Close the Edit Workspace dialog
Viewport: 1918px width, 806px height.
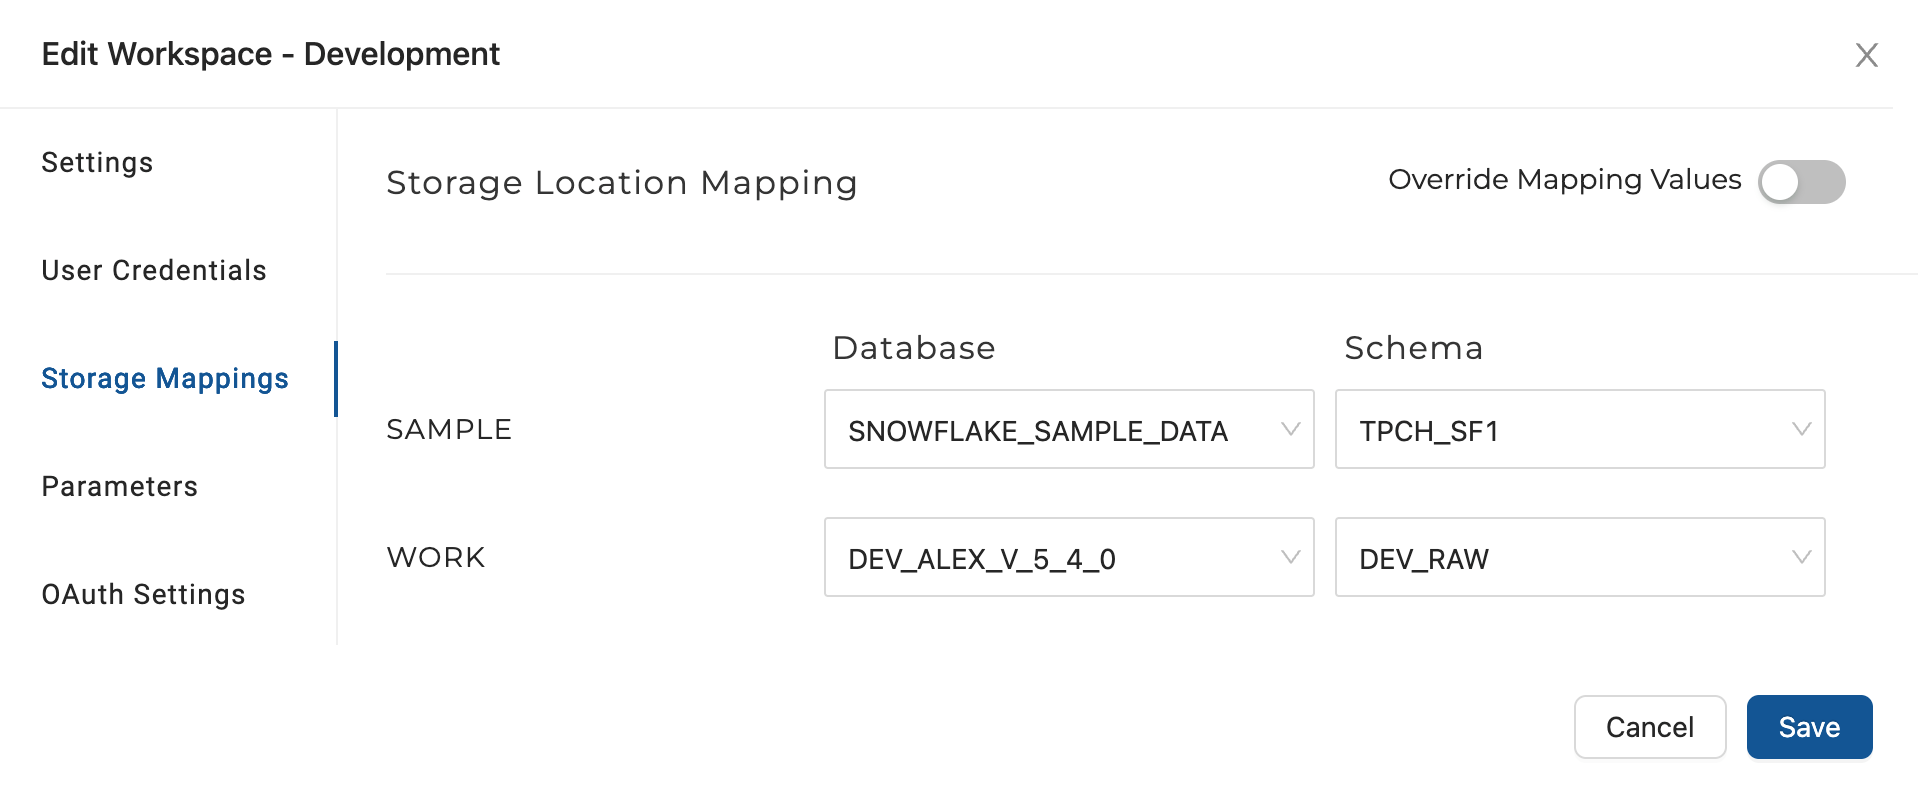(1866, 55)
